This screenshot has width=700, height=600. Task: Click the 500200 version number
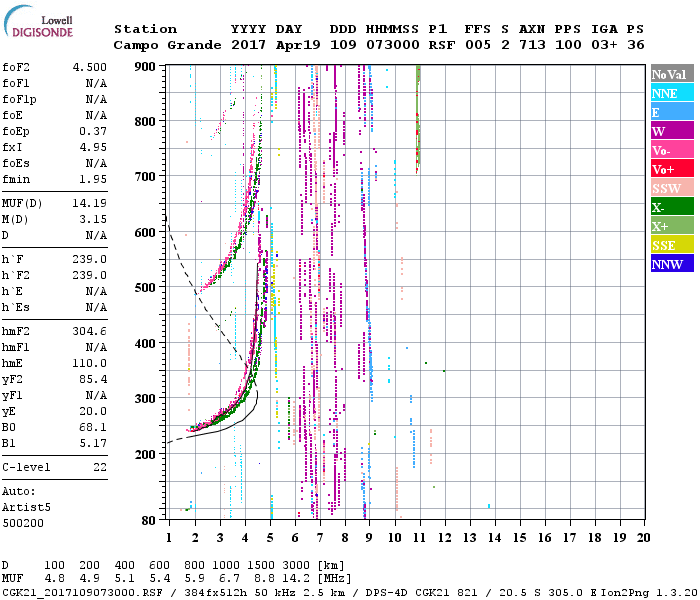coord(23,523)
